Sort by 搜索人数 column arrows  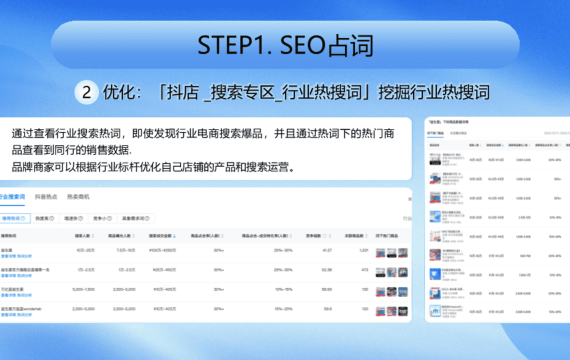pos(93,236)
